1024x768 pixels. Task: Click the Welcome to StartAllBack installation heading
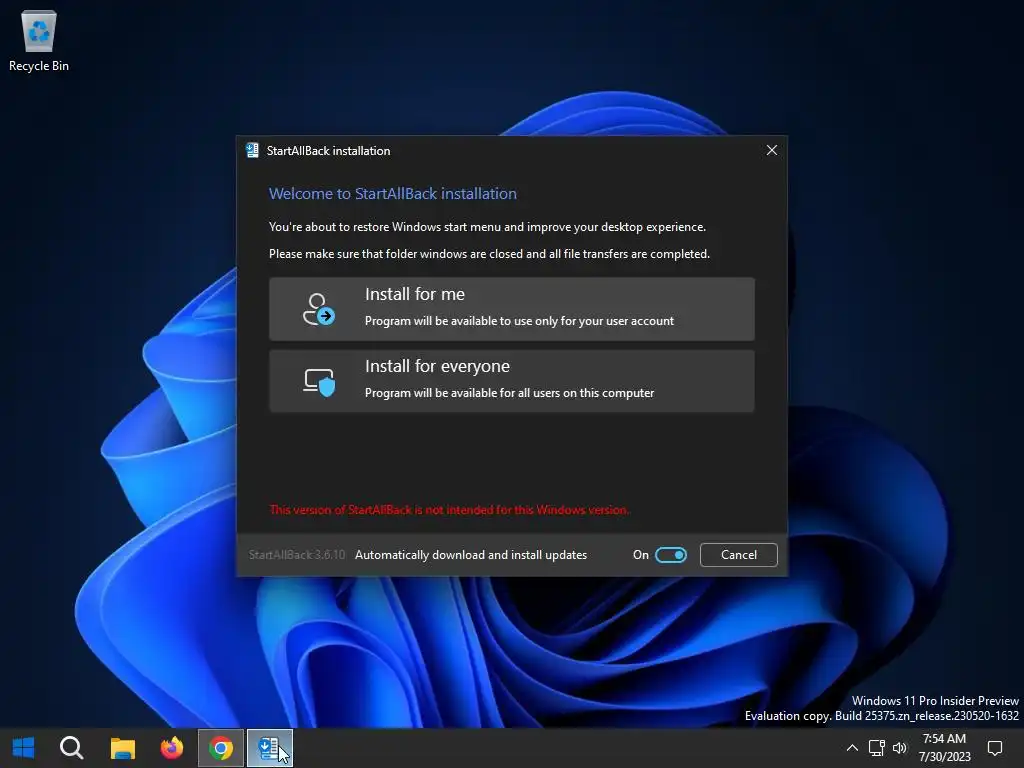[392, 193]
